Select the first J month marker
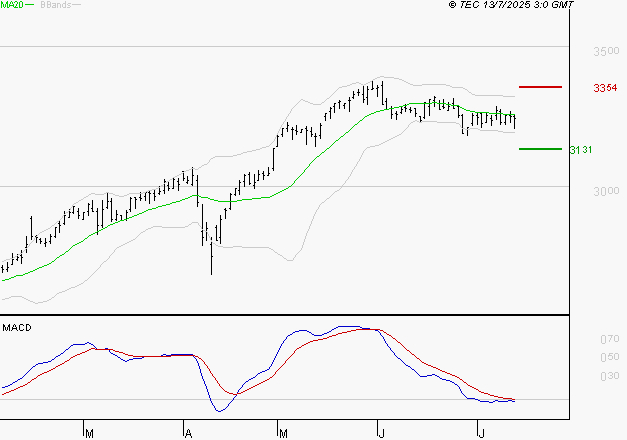This screenshot has width=627, height=440. click(x=381, y=433)
